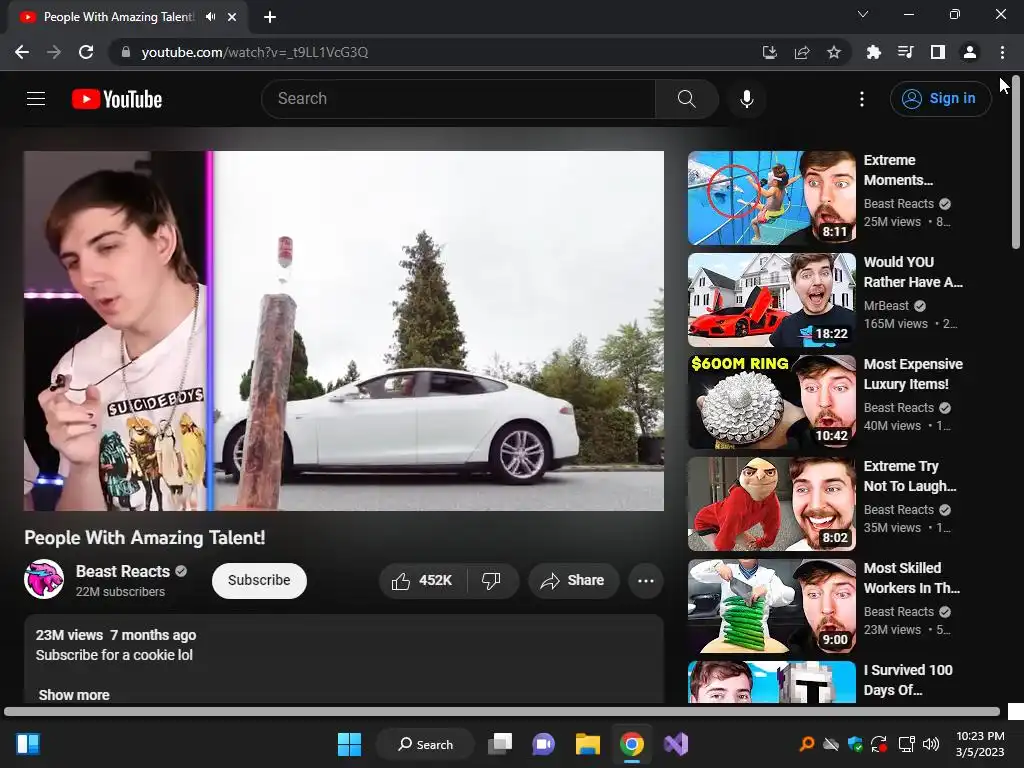Click Sign in button
Viewport: 1024px width, 768px height.
pyautogui.click(x=940, y=99)
